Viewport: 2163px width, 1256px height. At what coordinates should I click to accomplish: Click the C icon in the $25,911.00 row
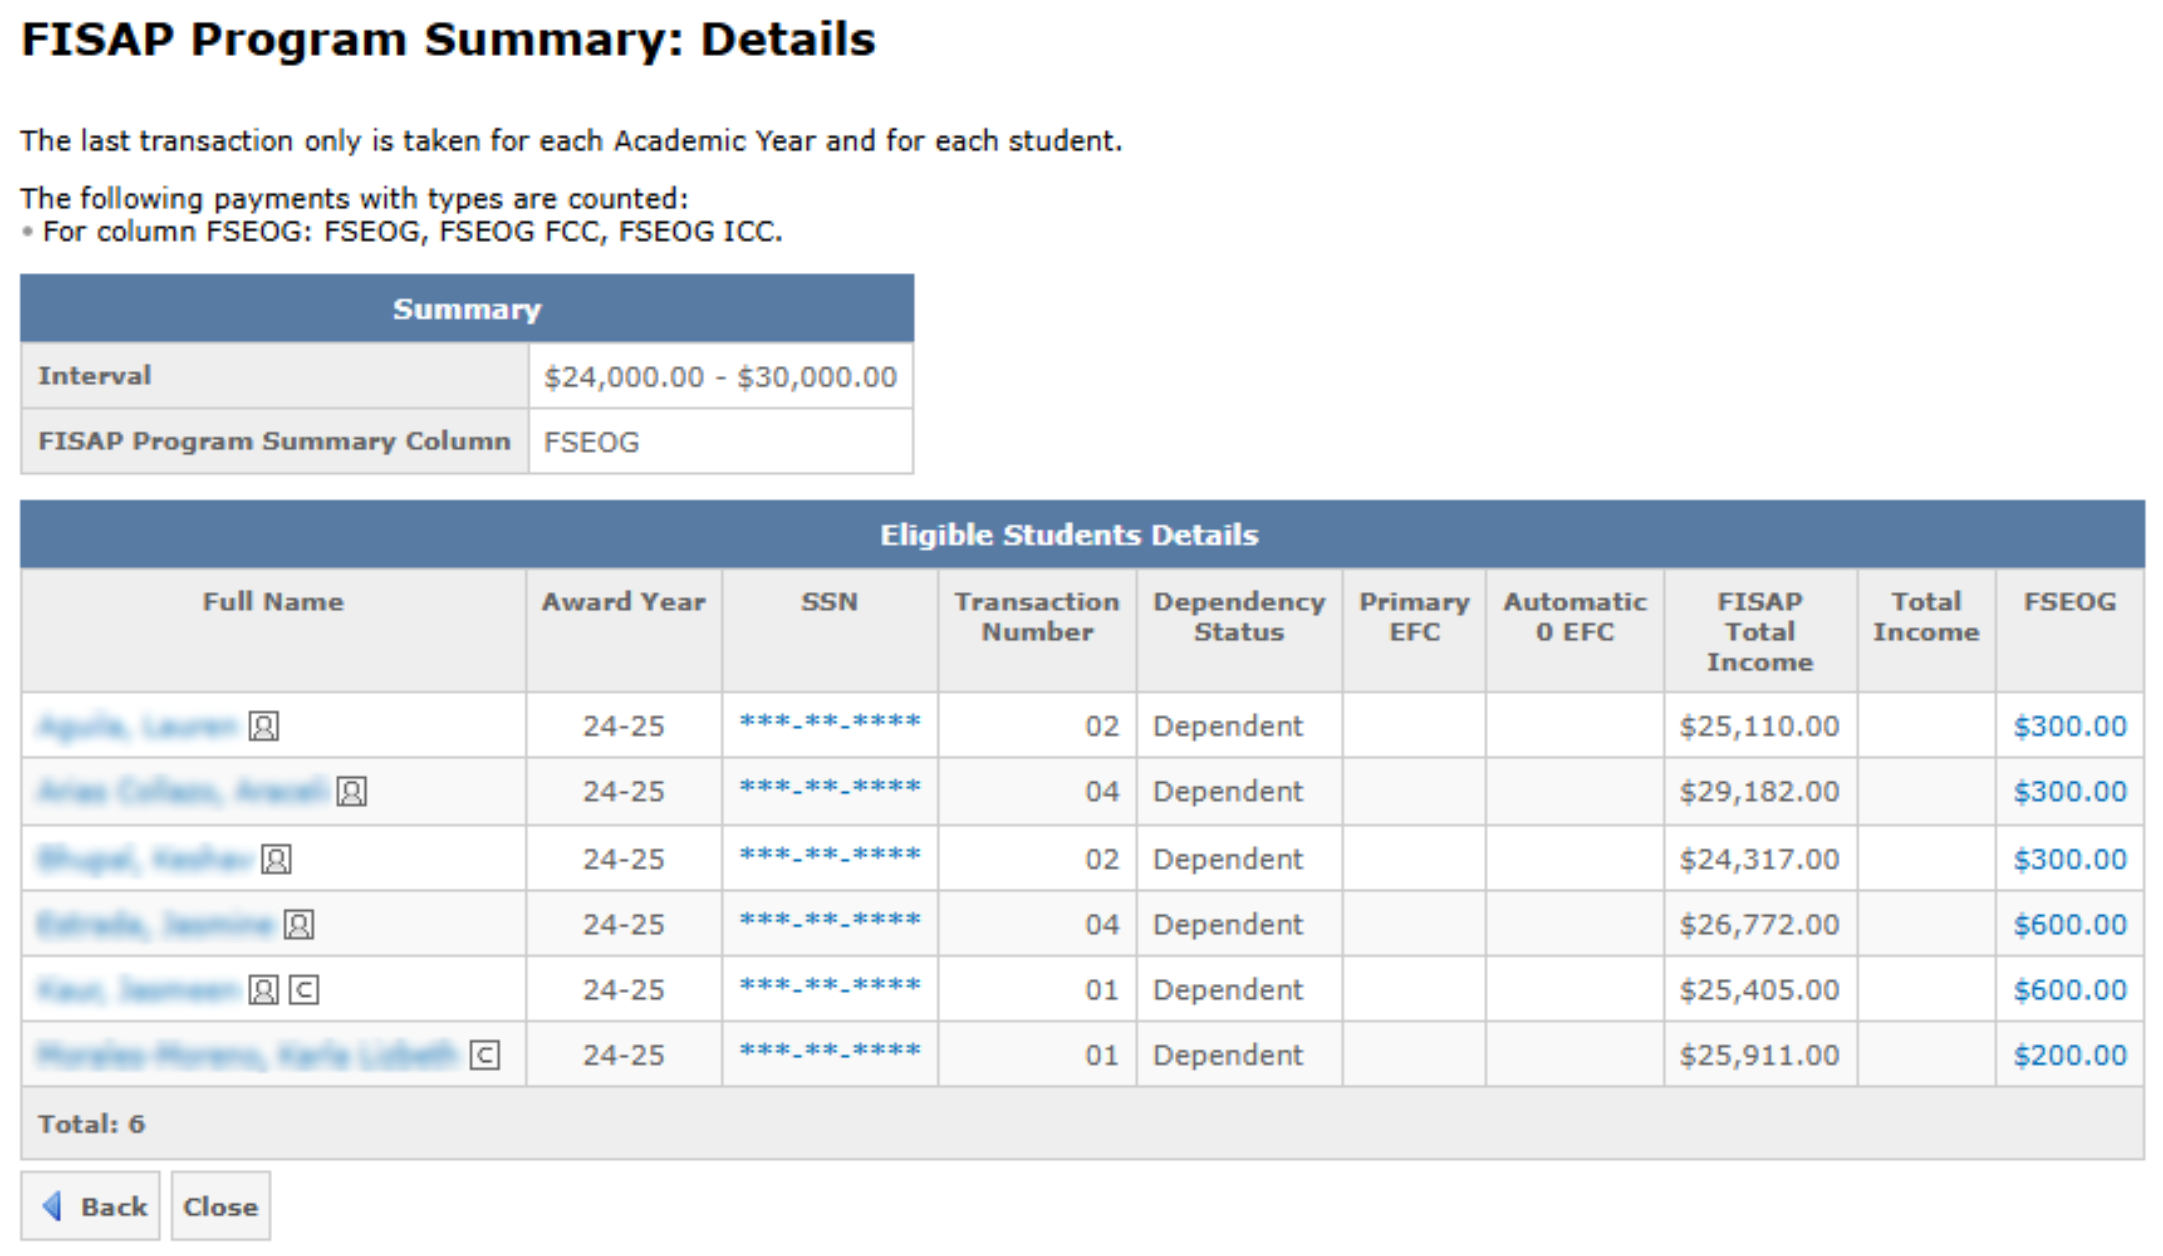click(x=485, y=1055)
